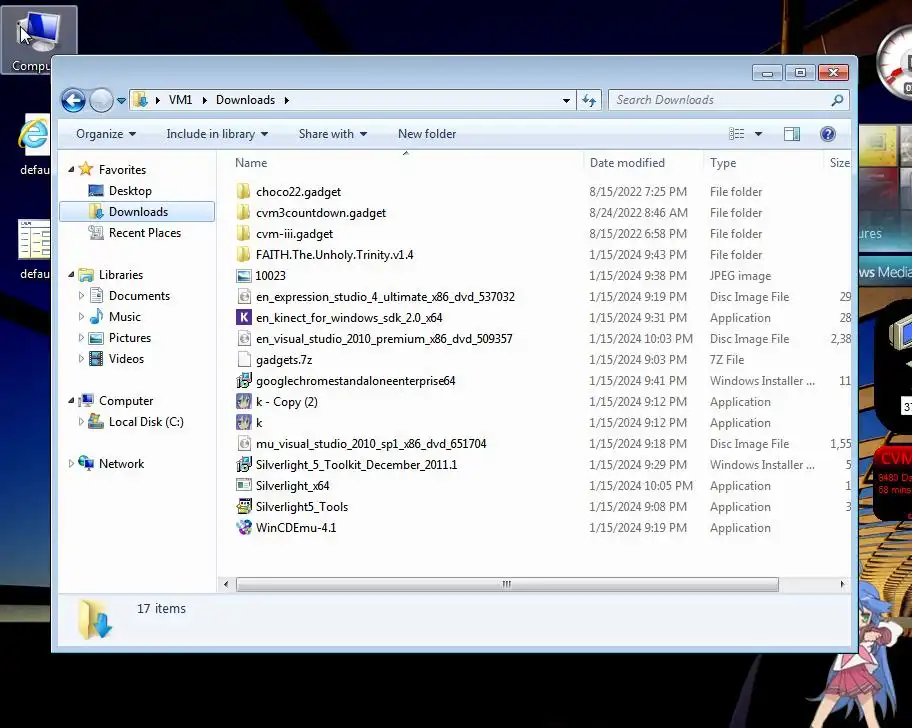The width and height of the screenshot is (912, 728).
Task: Open the address bar history dropdown arrow
Action: [x=566, y=100]
